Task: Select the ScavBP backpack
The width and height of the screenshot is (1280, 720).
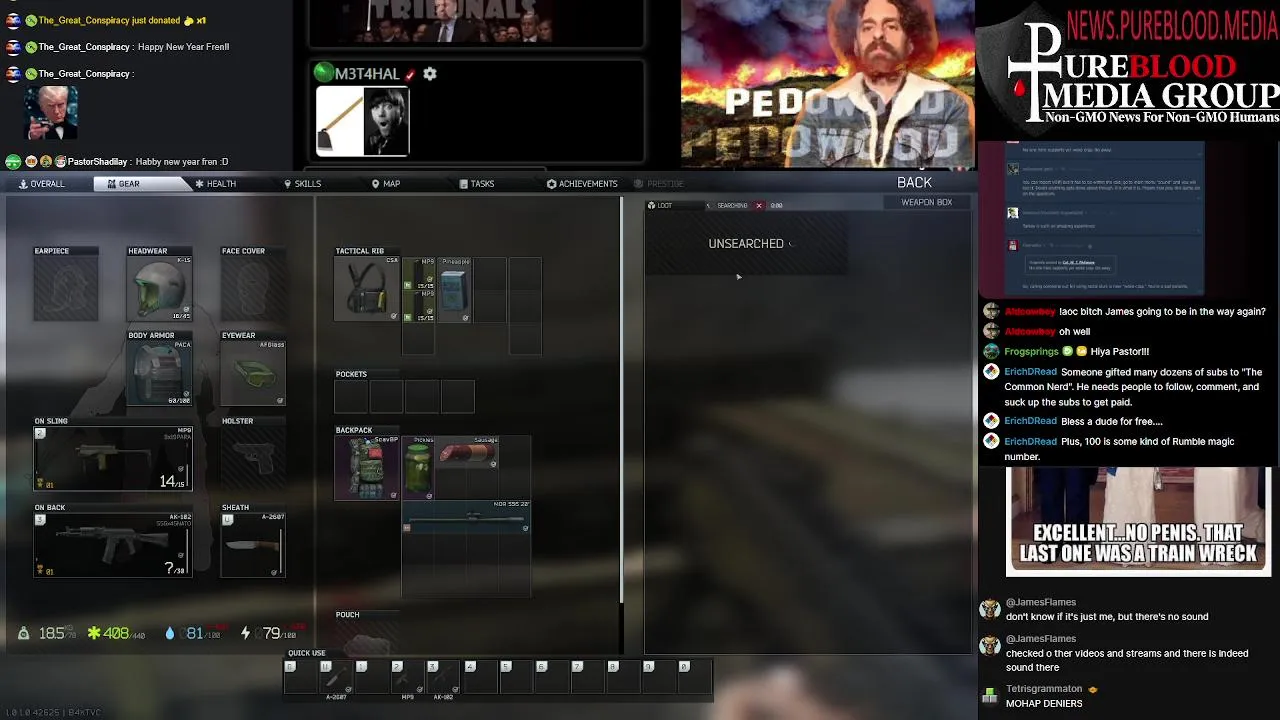Action: (367, 468)
